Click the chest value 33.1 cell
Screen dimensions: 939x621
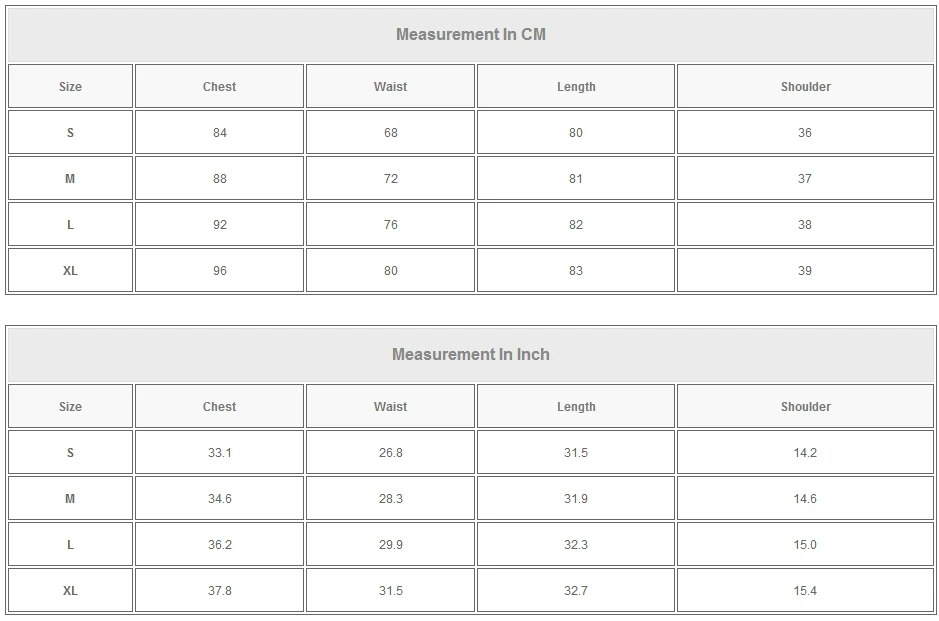219,453
